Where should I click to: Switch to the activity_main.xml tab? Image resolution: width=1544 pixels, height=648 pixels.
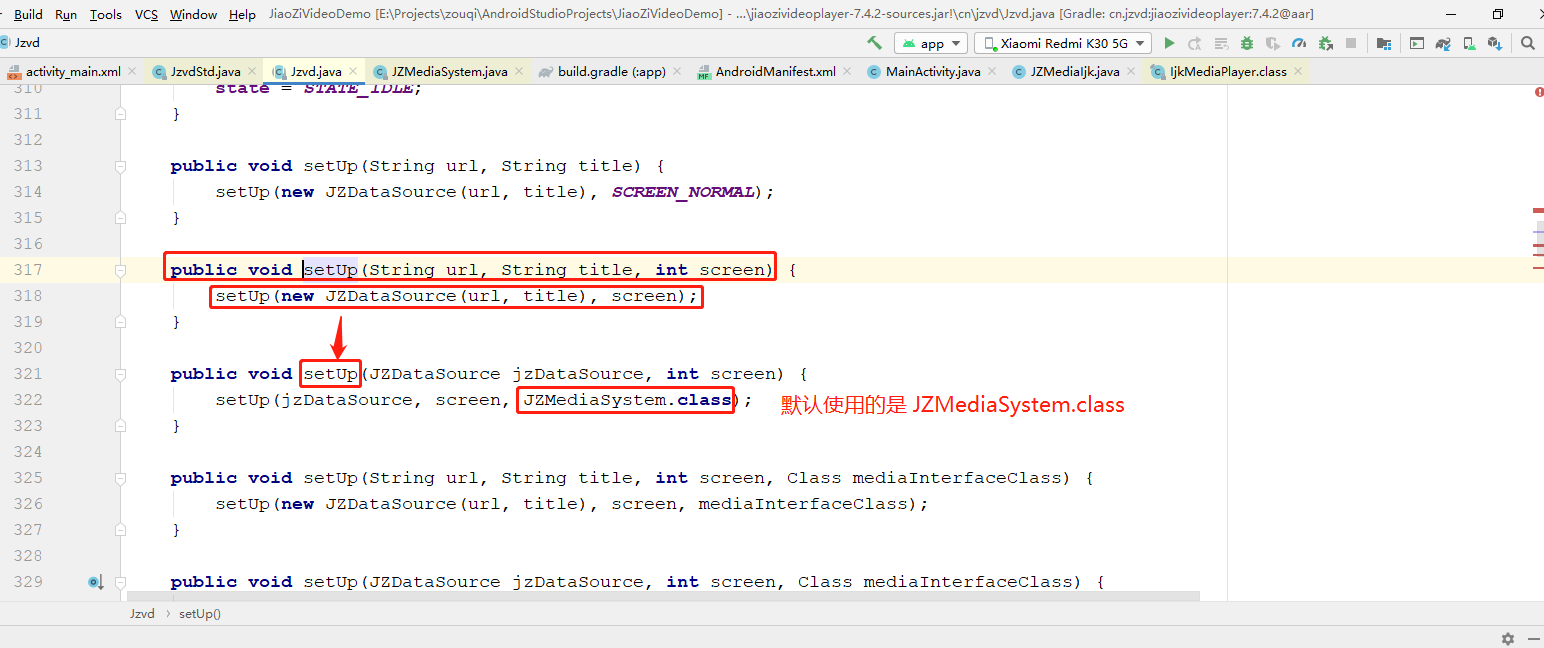(73, 72)
